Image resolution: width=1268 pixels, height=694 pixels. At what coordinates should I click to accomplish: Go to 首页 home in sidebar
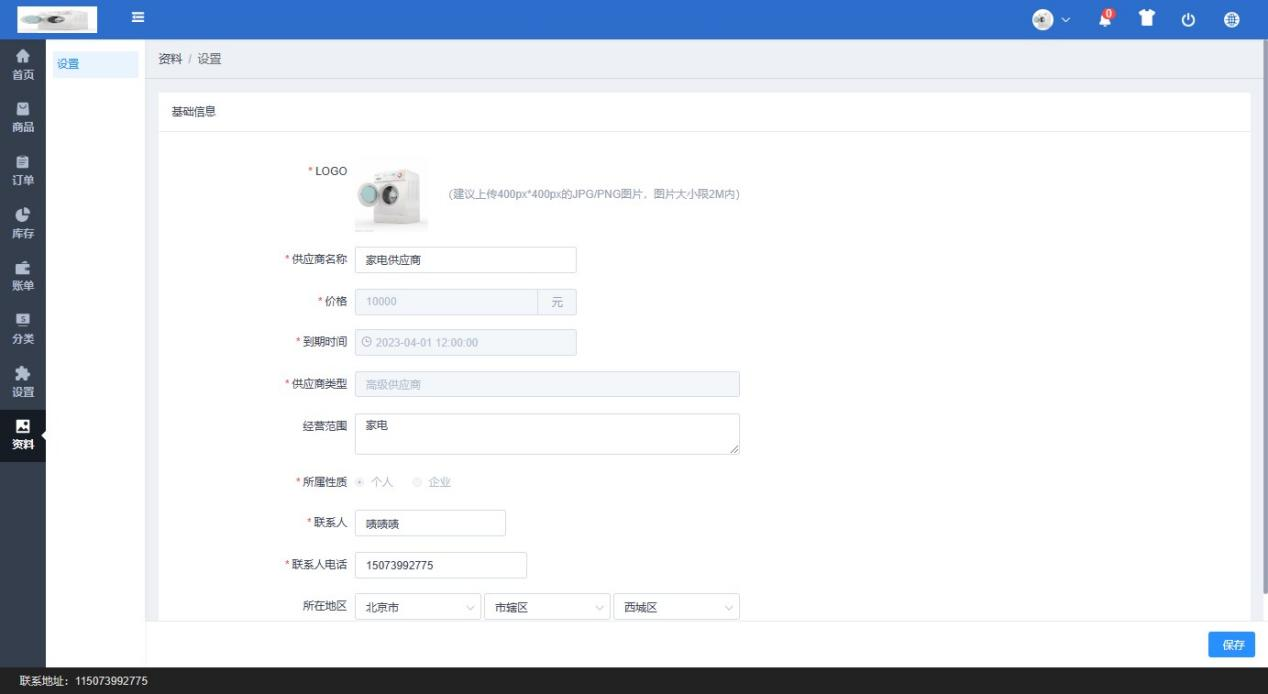tap(23, 65)
